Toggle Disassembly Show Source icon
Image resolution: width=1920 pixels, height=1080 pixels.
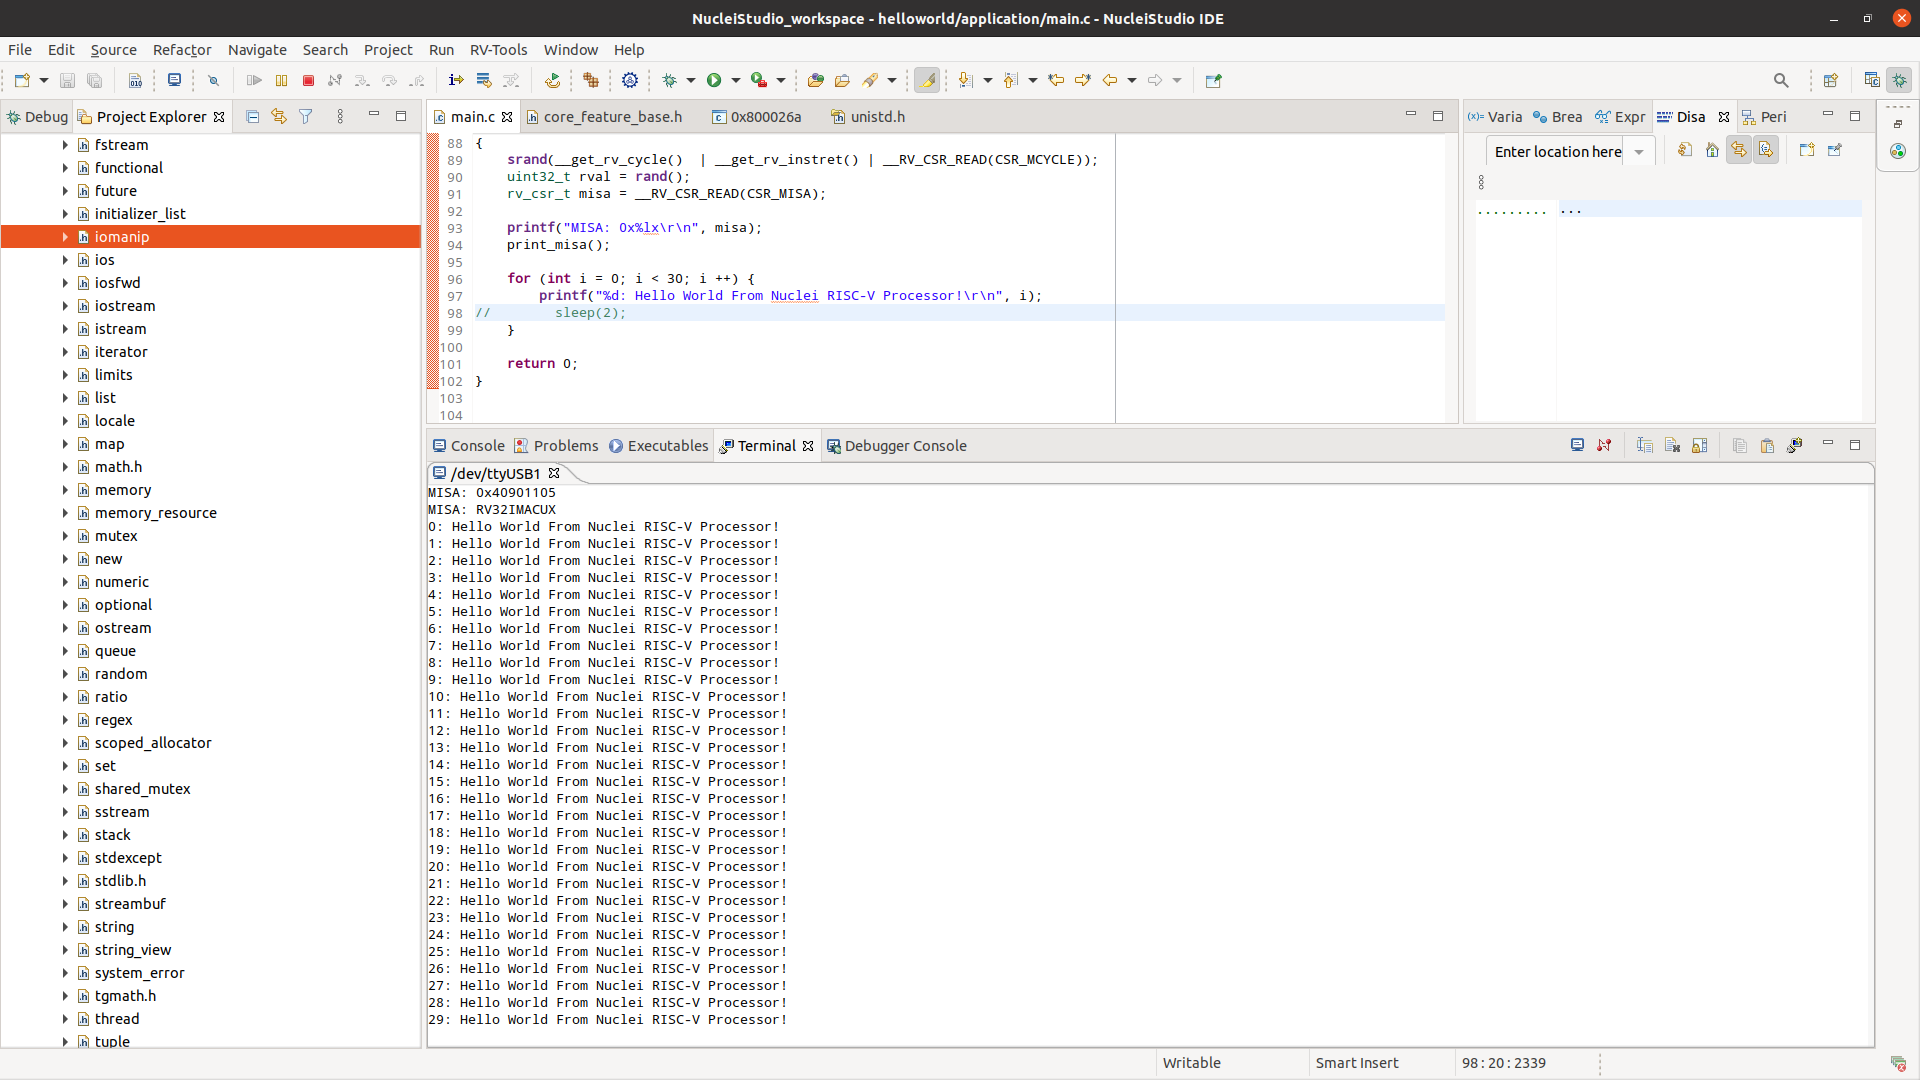(x=1766, y=150)
